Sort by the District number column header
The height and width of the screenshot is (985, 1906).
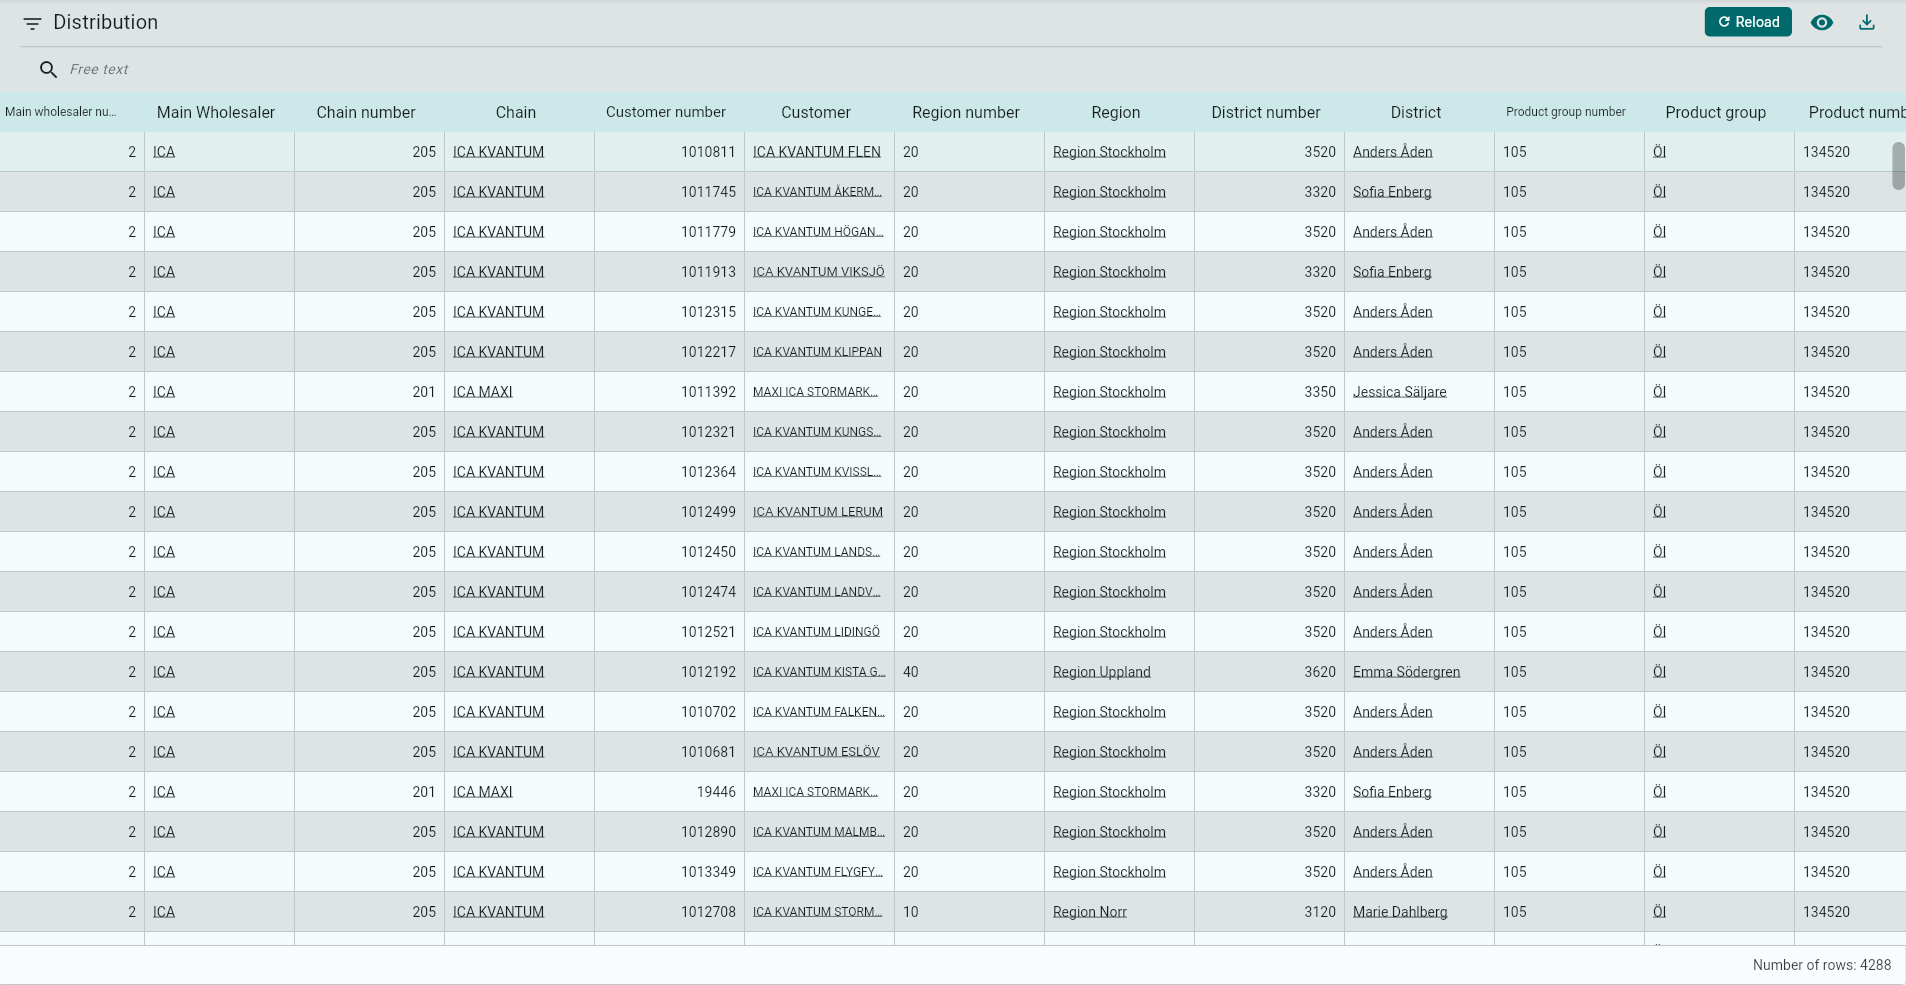click(x=1266, y=112)
